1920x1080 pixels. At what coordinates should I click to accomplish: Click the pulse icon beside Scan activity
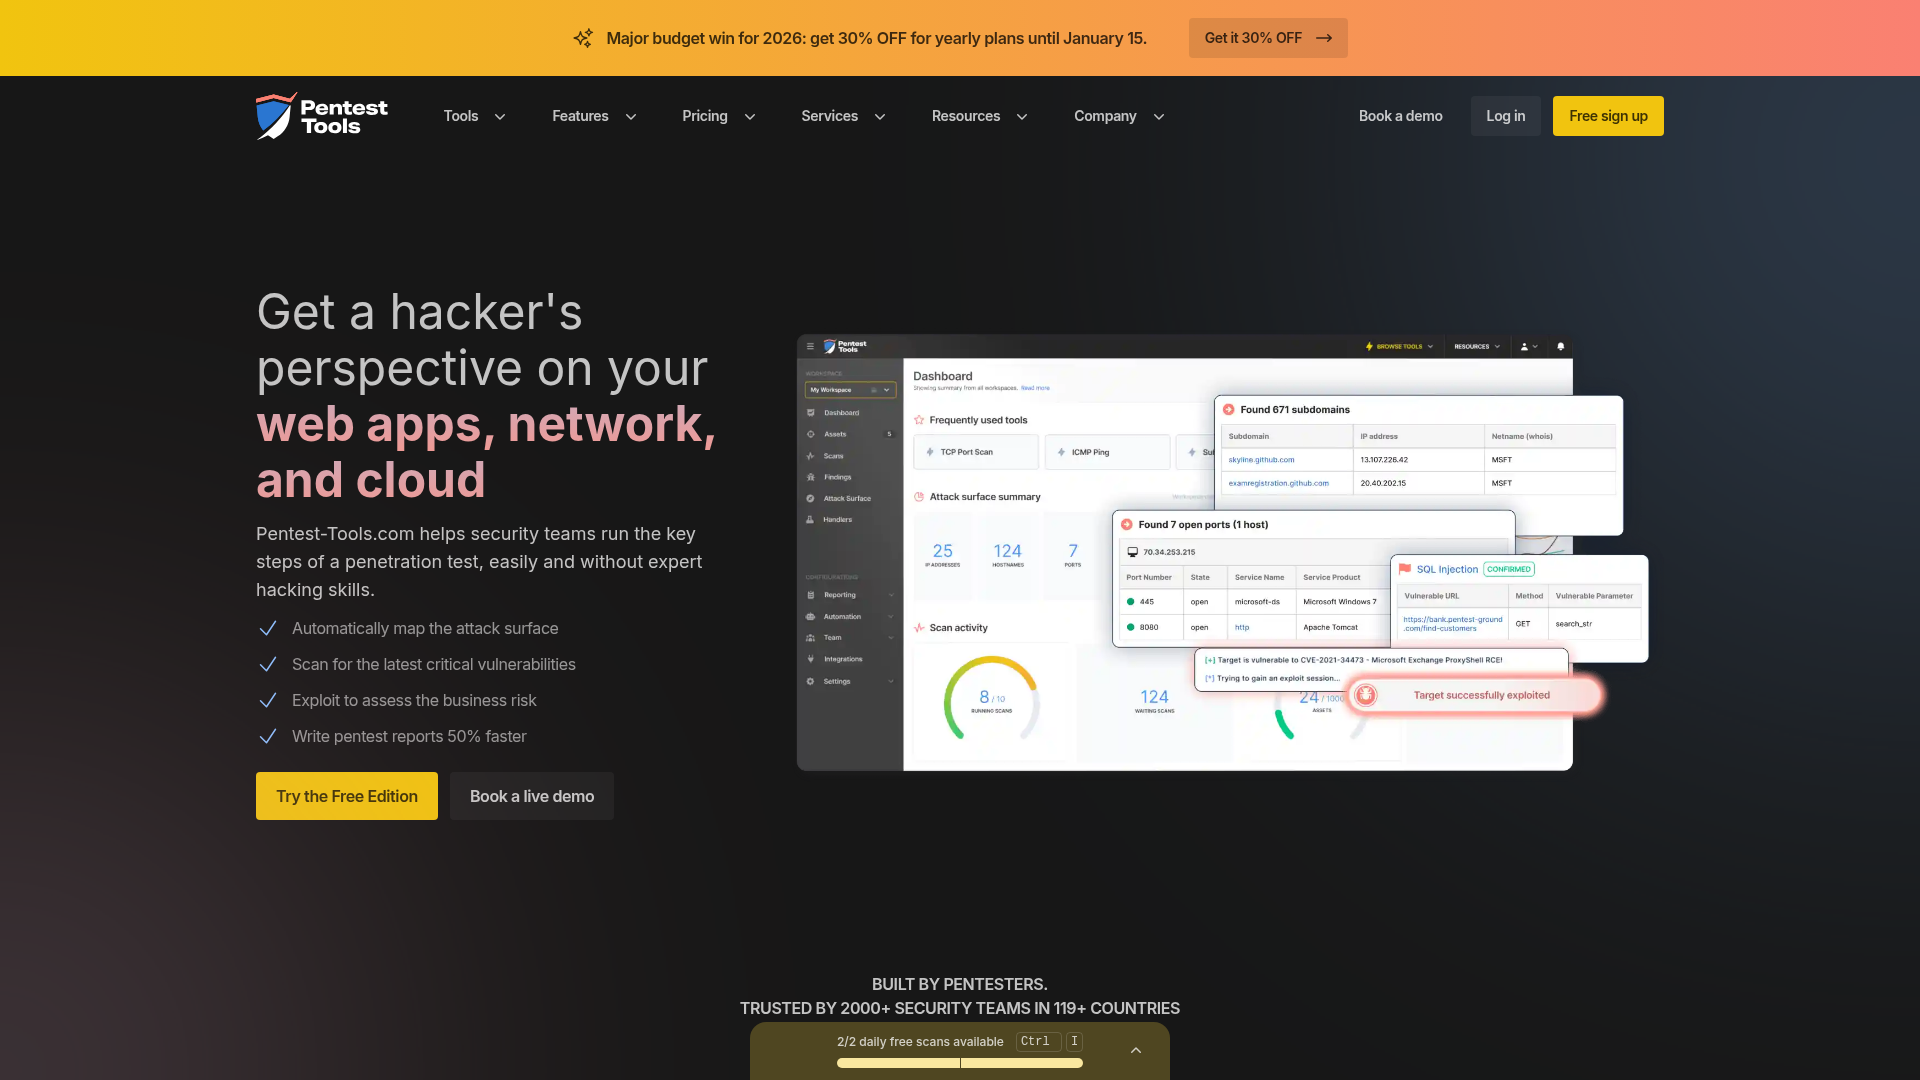coord(919,628)
